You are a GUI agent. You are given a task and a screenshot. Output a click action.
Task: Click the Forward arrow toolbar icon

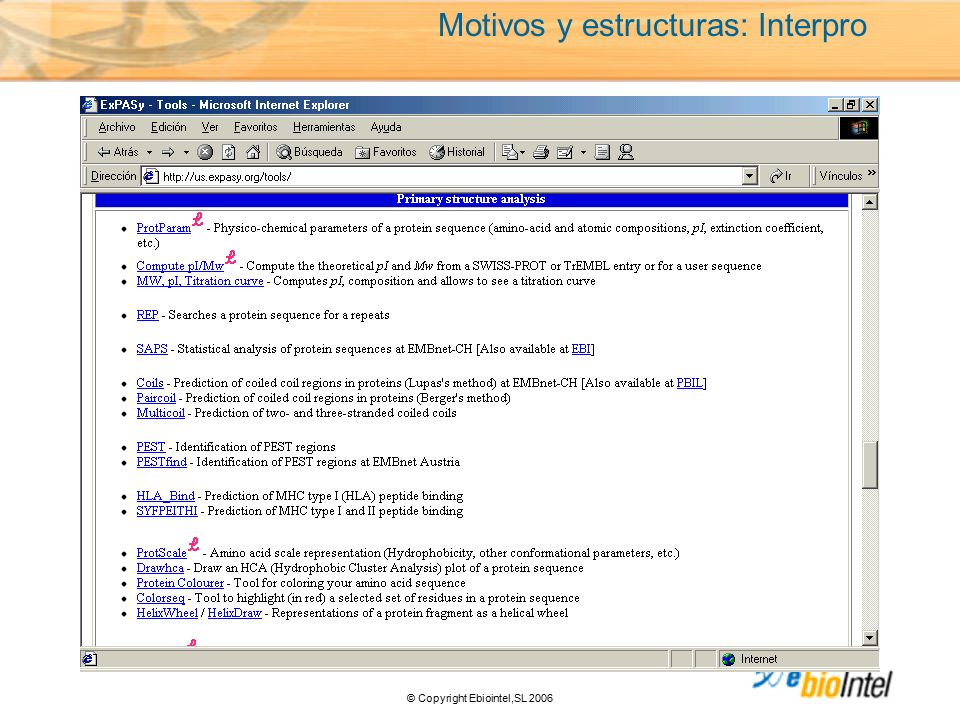[168, 152]
